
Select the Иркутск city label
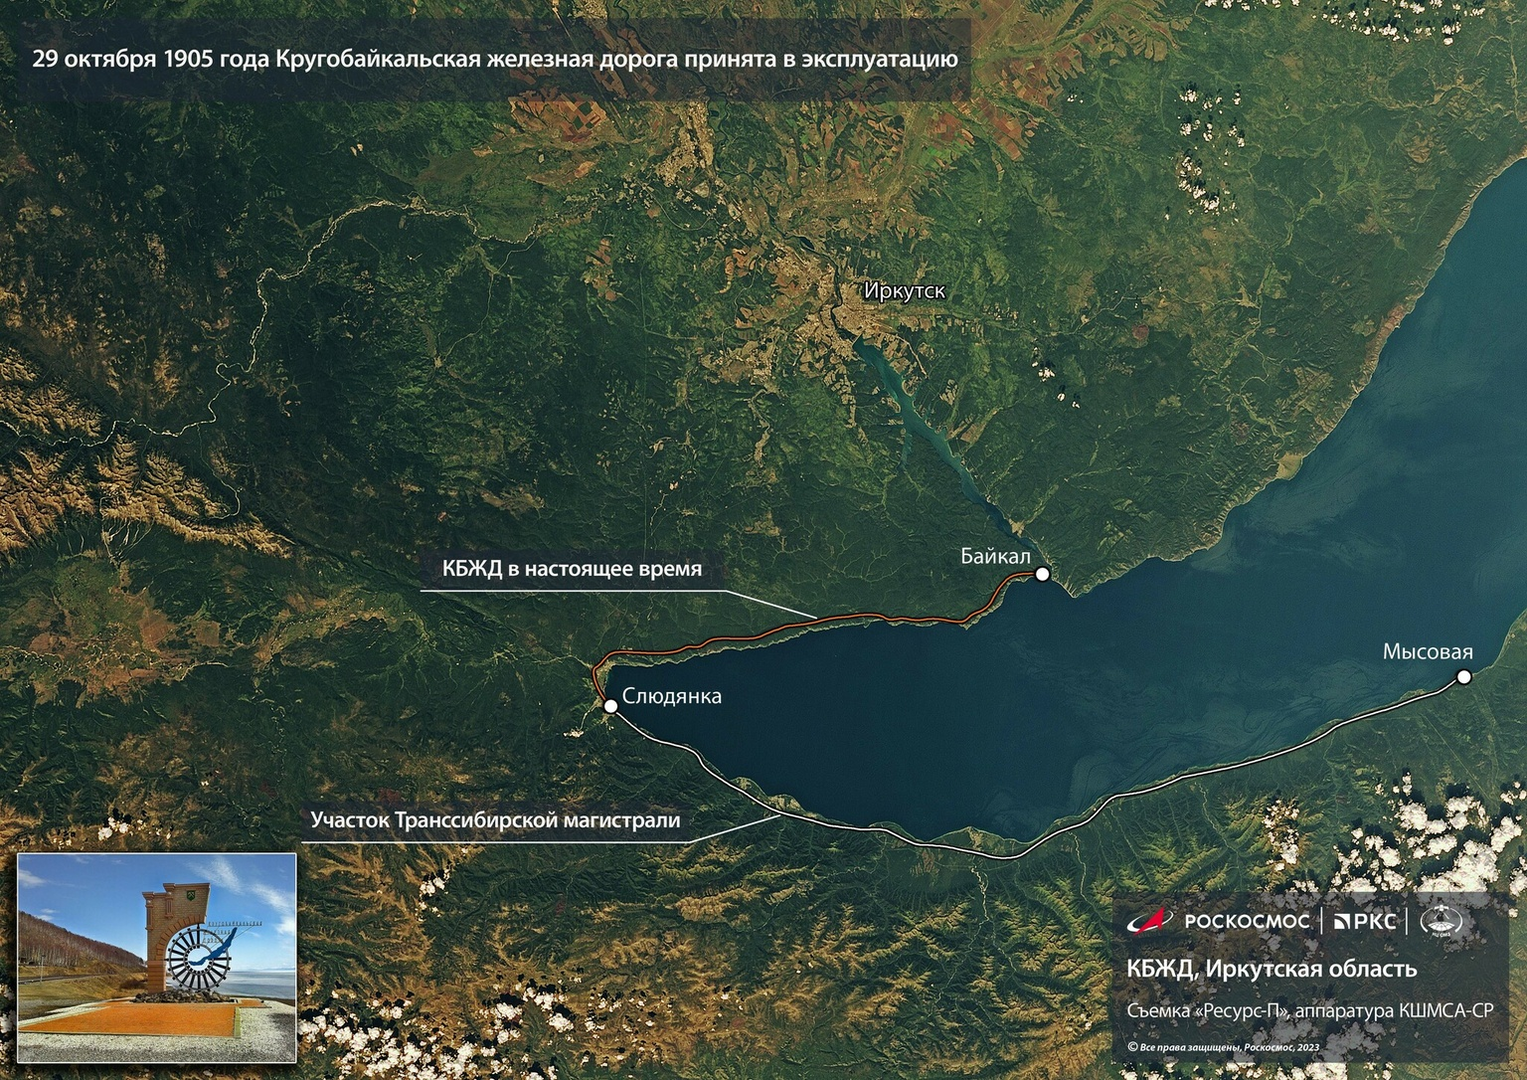click(x=904, y=291)
